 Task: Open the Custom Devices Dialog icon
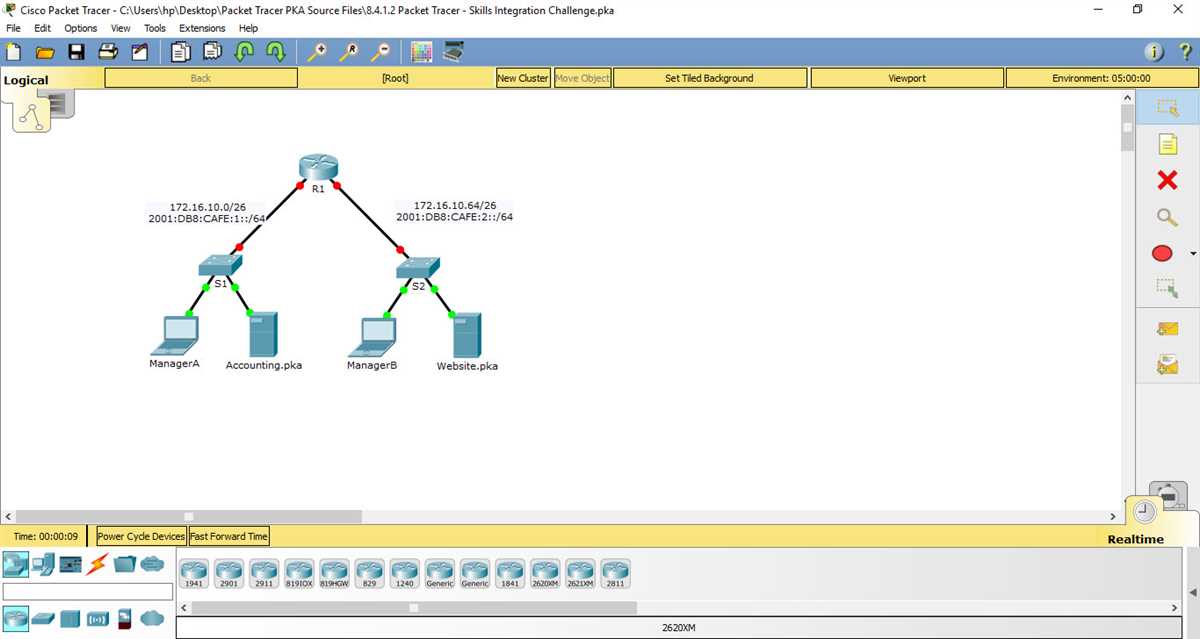(x=454, y=52)
